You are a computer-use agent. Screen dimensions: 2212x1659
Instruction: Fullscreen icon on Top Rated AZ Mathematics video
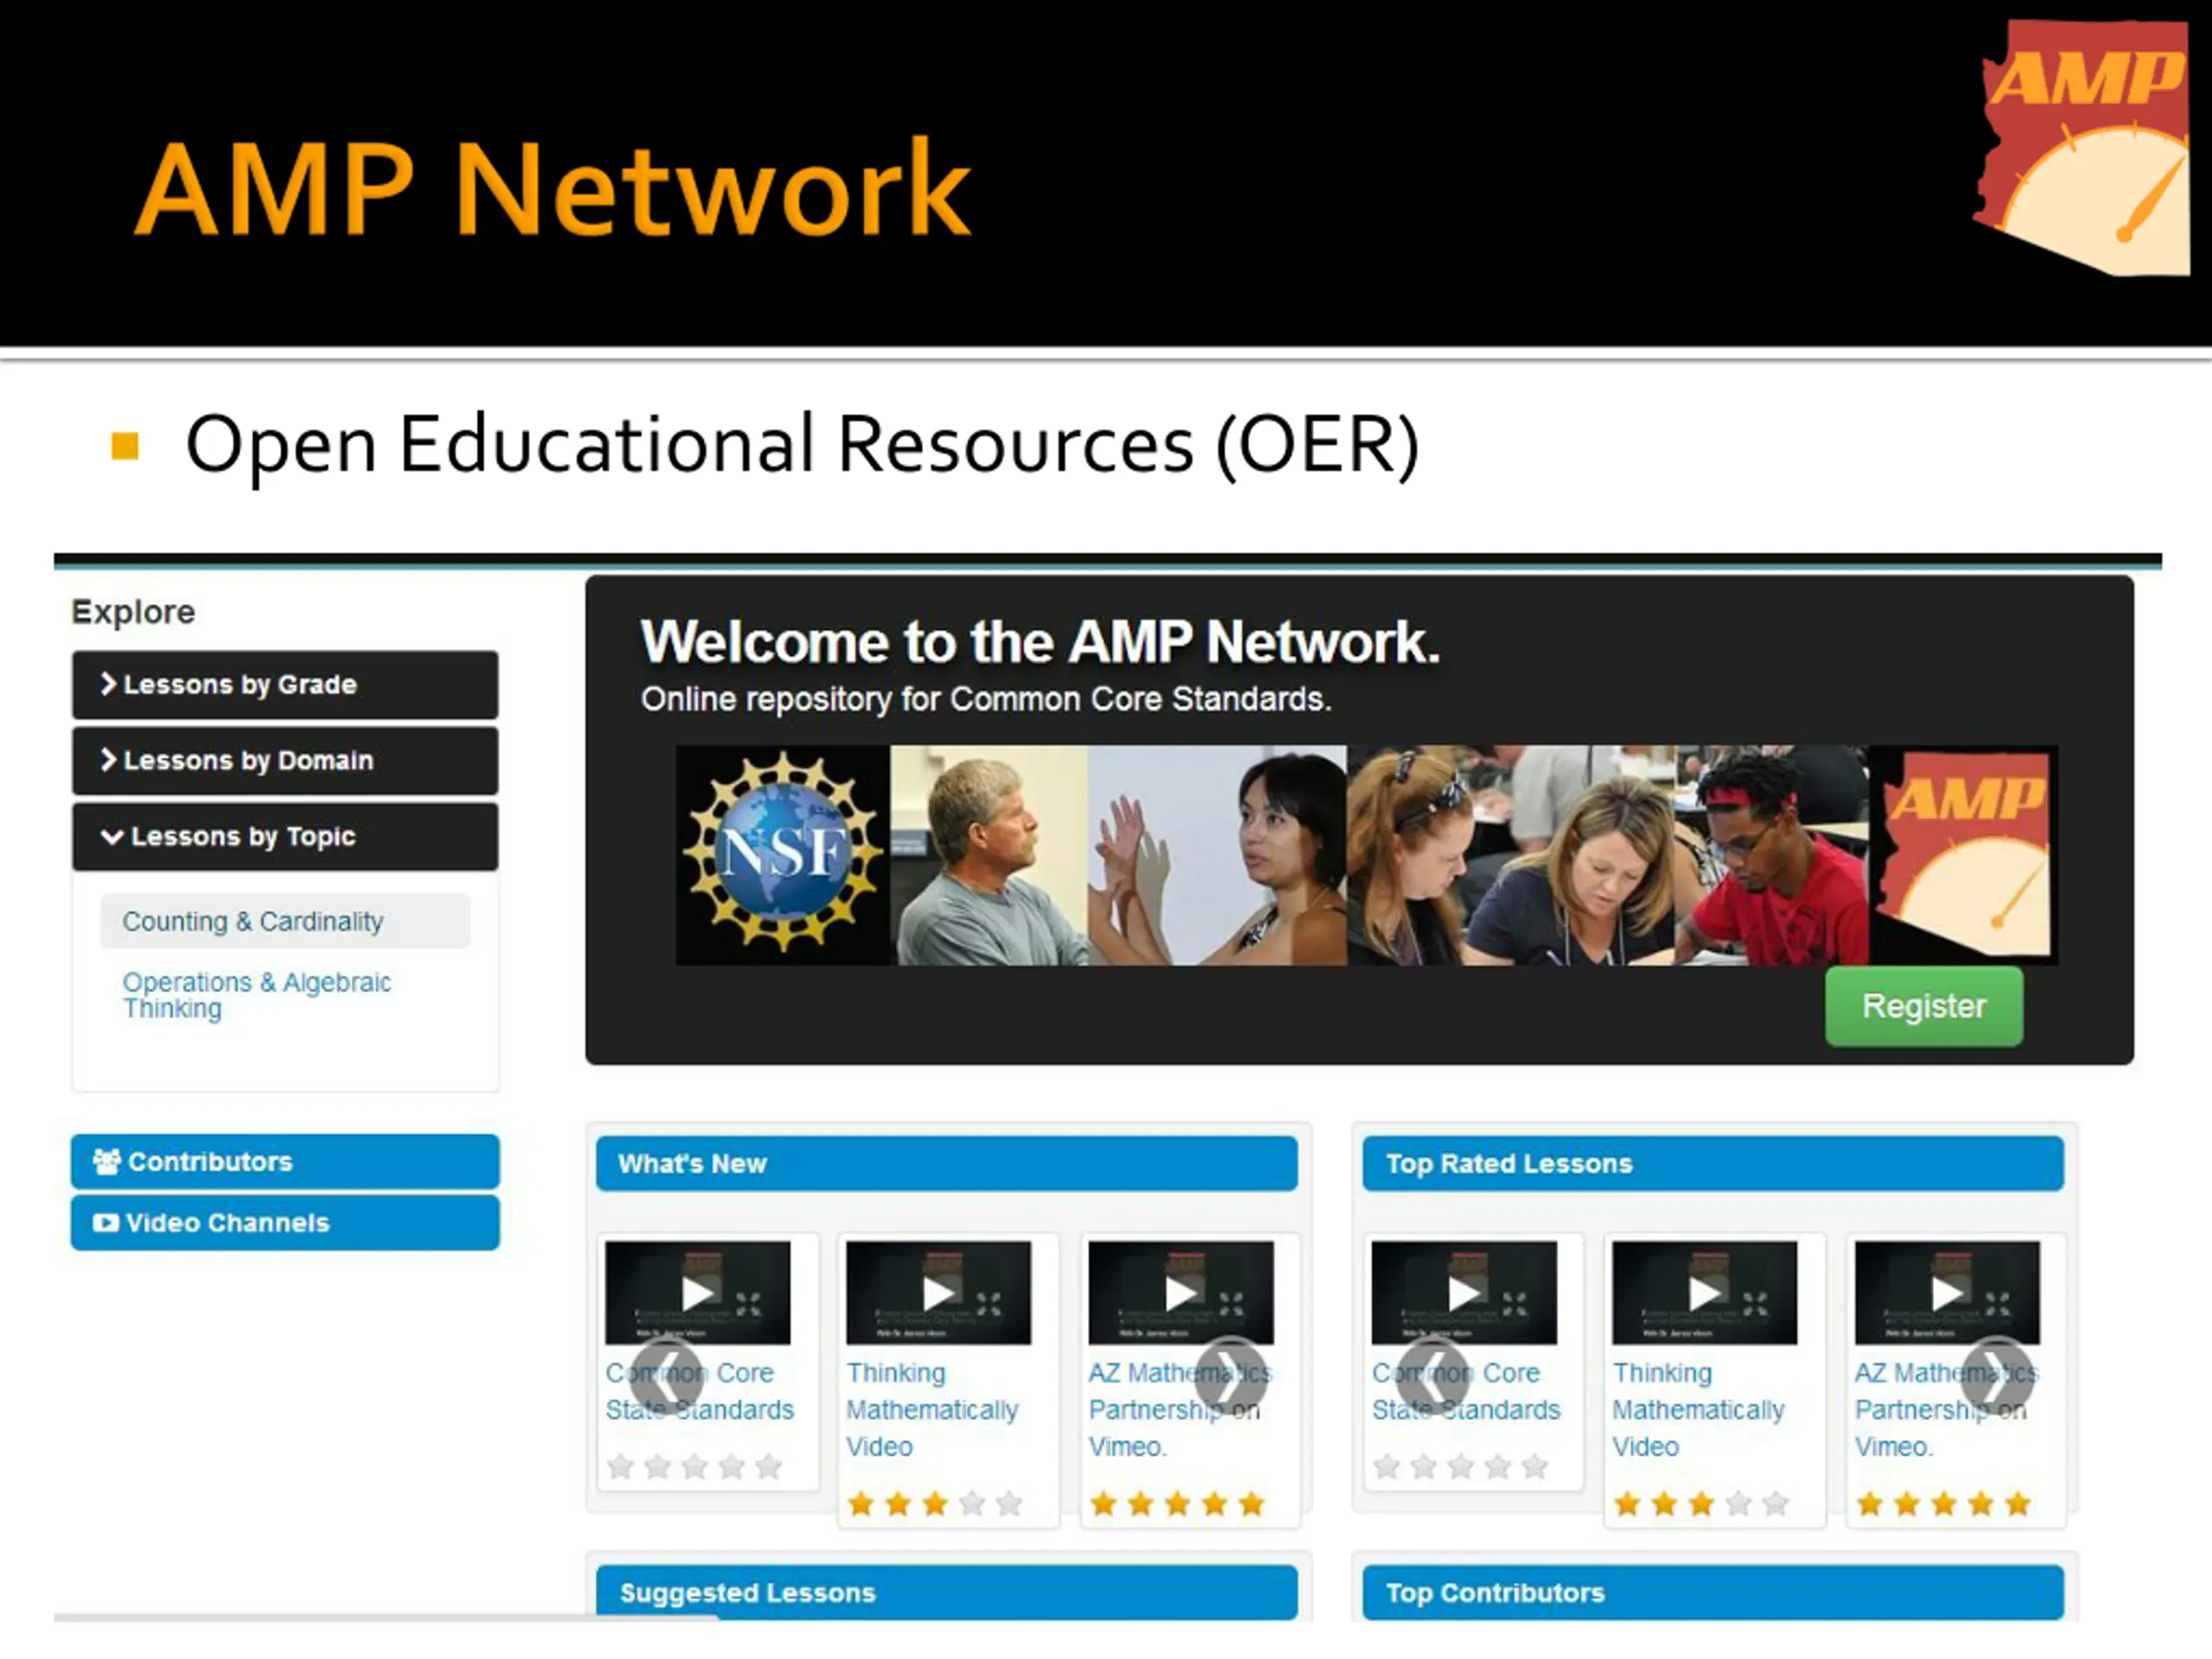coord(1998,1303)
